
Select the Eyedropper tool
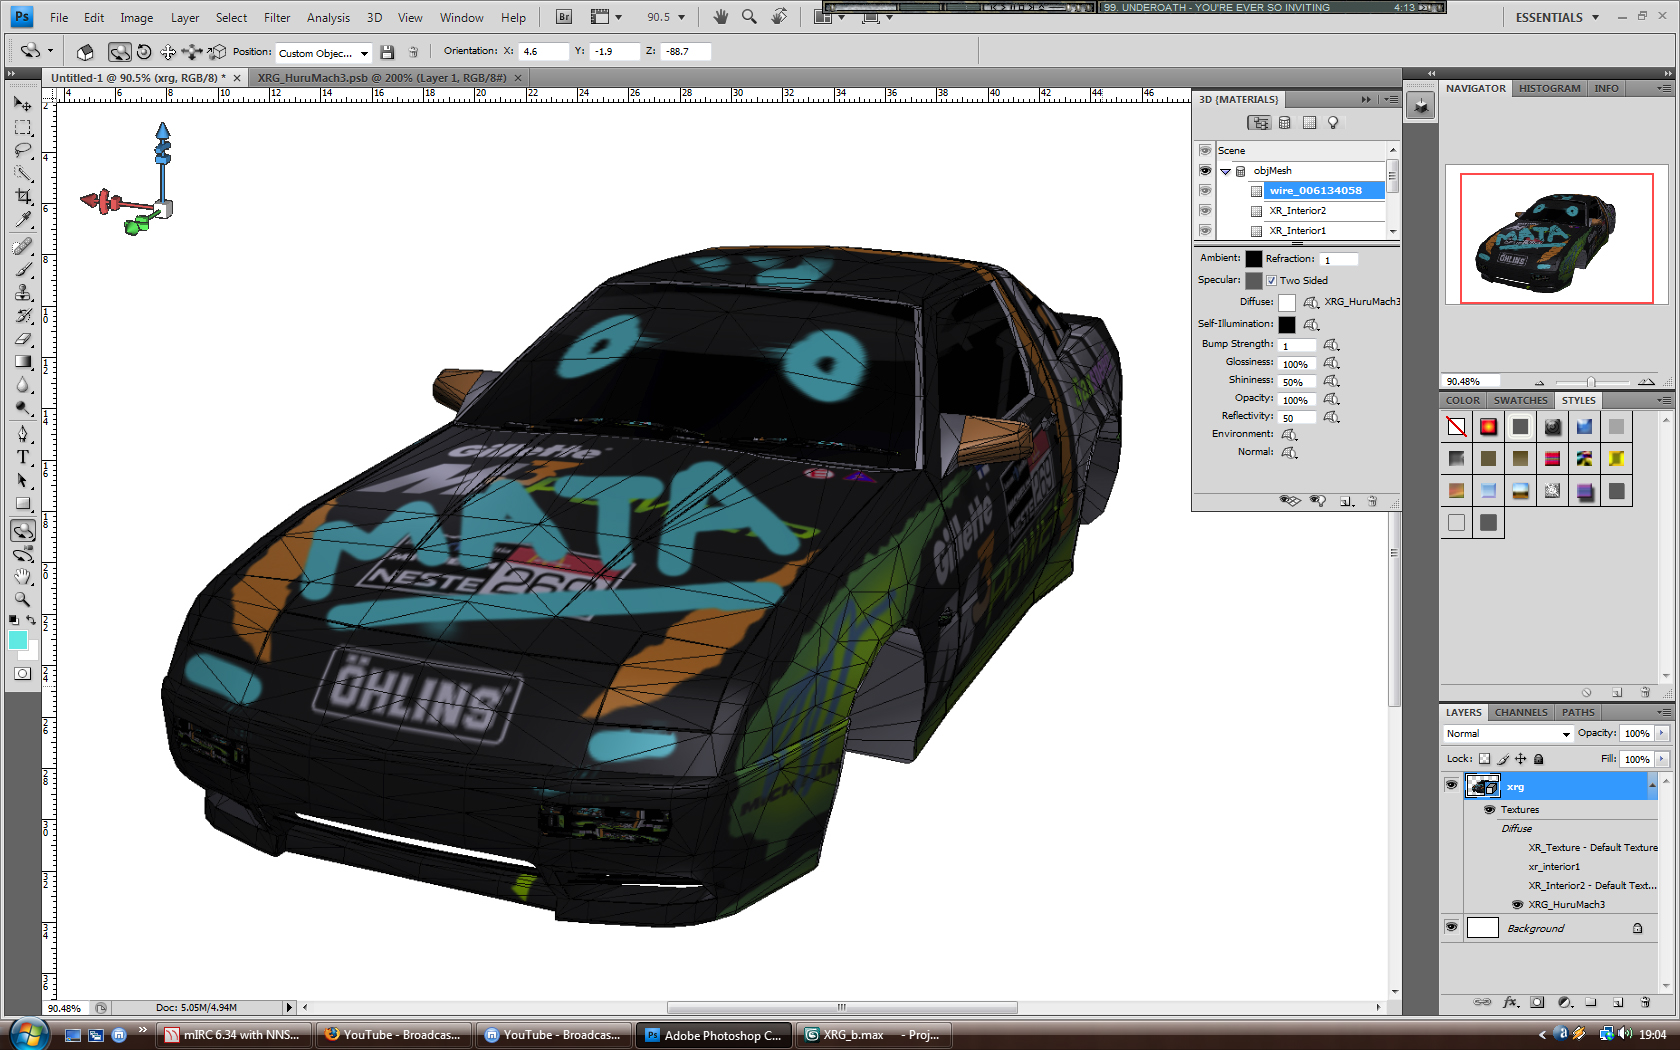pyautogui.click(x=23, y=220)
